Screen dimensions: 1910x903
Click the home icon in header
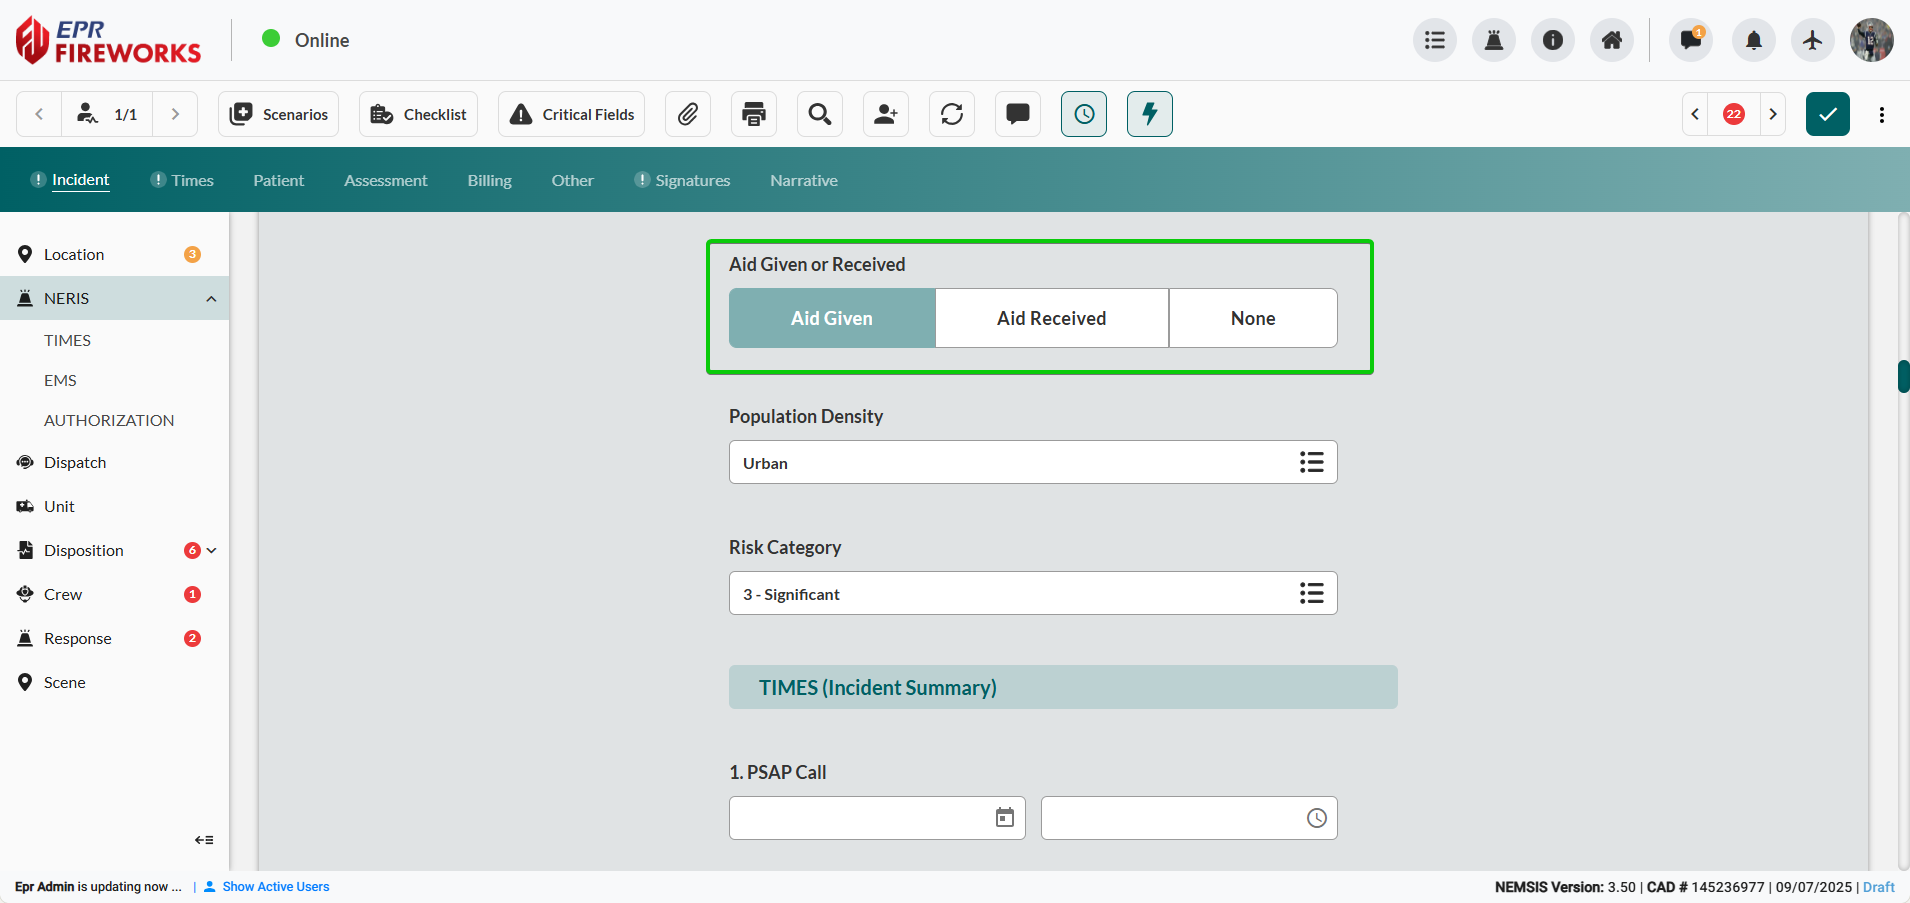tap(1612, 40)
